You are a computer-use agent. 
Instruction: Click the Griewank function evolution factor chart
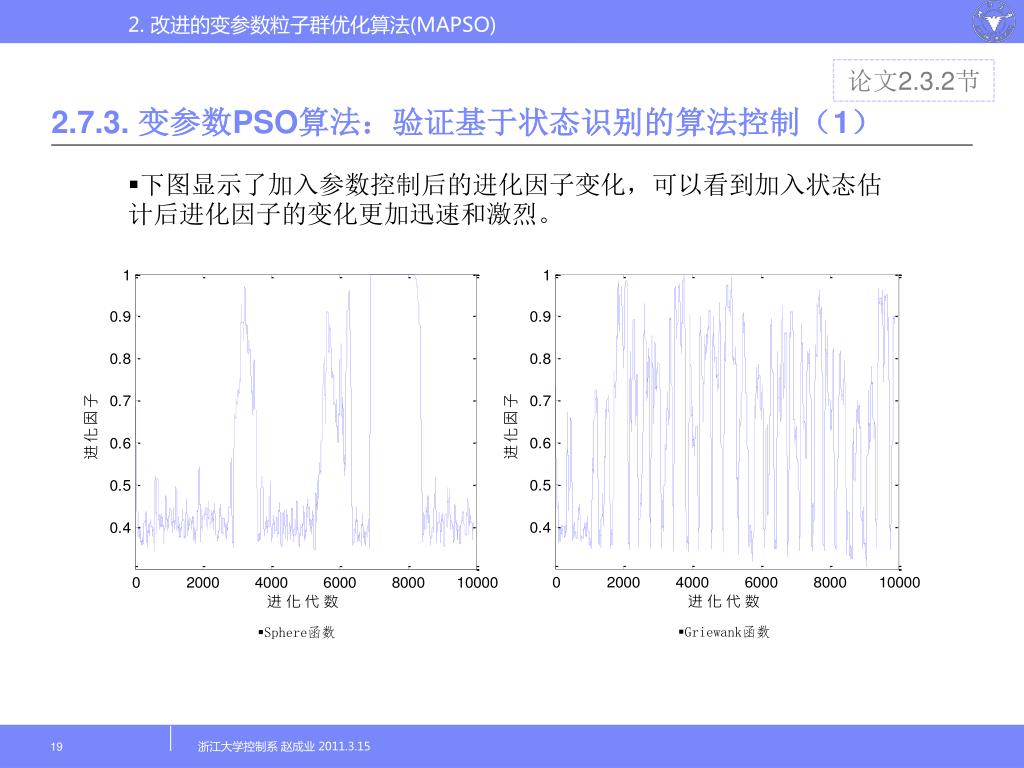pos(728,422)
